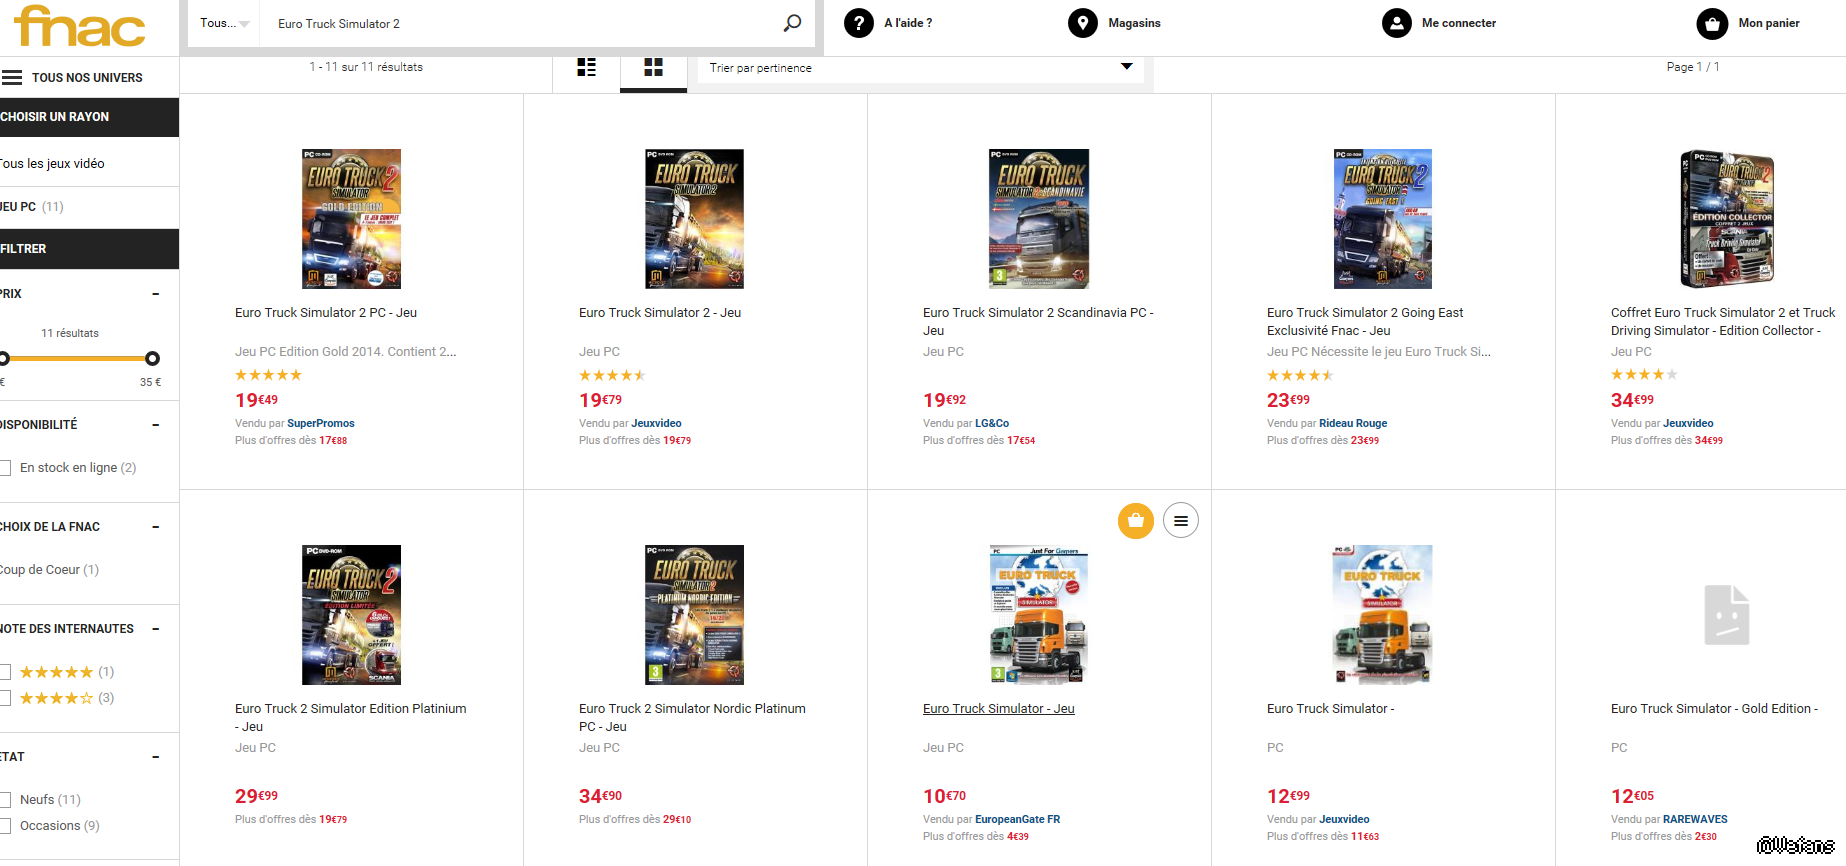Collapse the Prix filter section
This screenshot has height=866, width=1846.
(x=155, y=294)
